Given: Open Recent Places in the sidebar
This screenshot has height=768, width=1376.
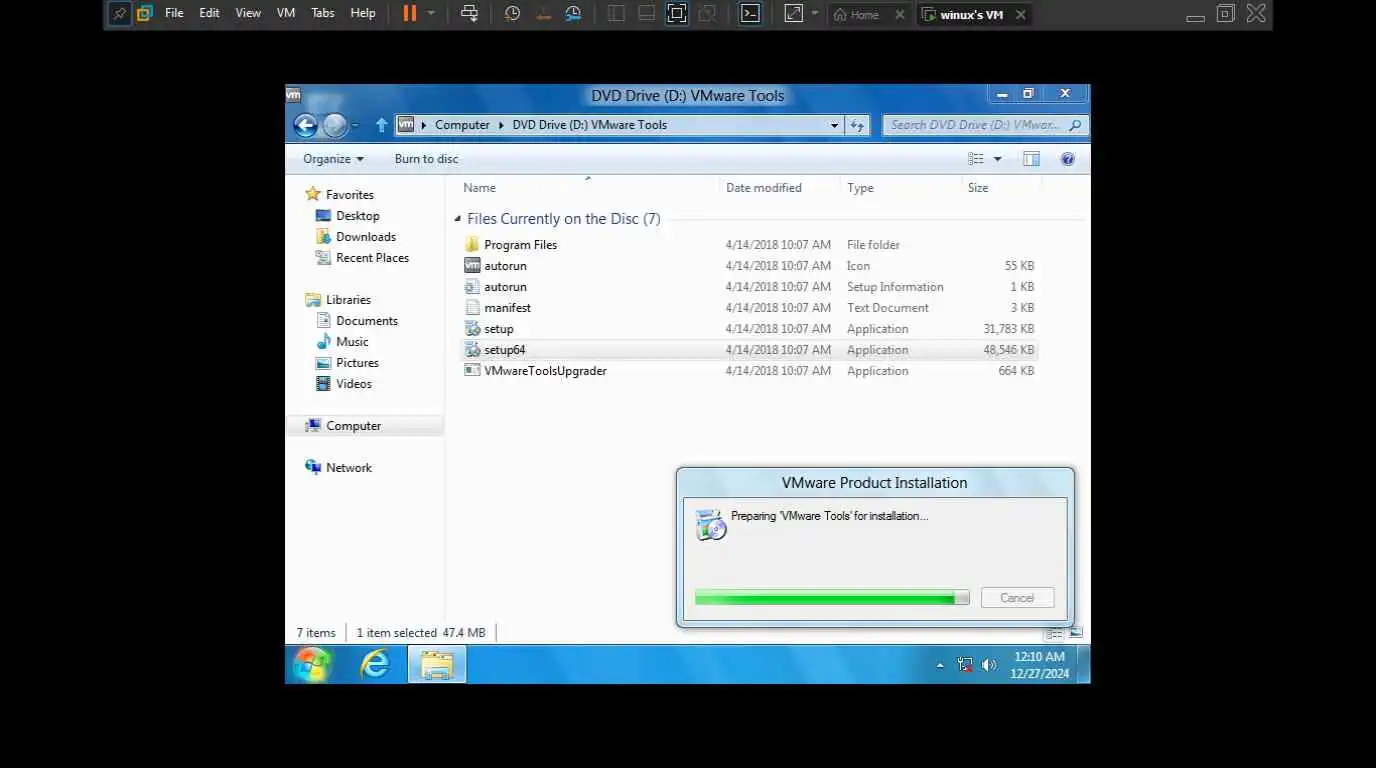Looking at the screenshot, I should [362, 258].
